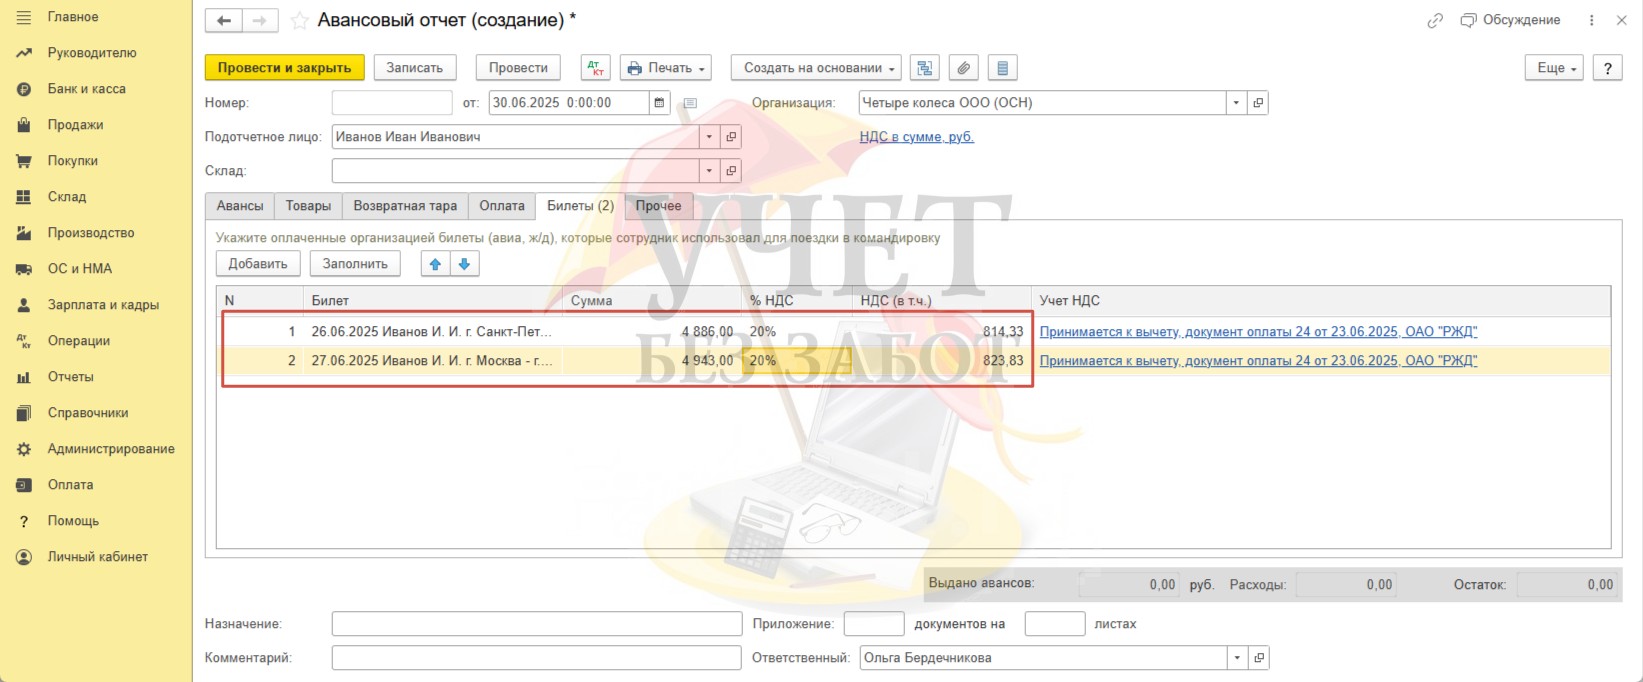The width and height of the screenshot is (1643, 682).
Task: Open Администрирование section in sidebar
Action: (111, 449)
